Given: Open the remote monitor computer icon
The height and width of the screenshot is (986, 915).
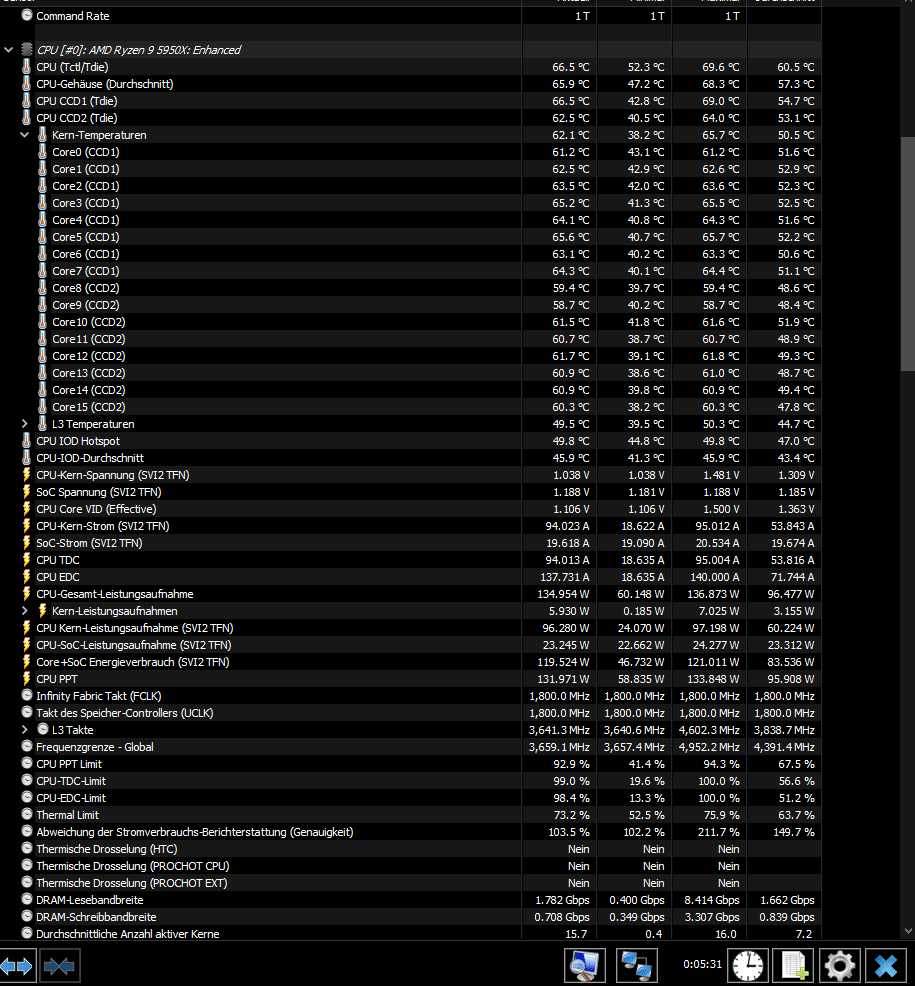Looking at the screenshot, I should tap(584, 965).
